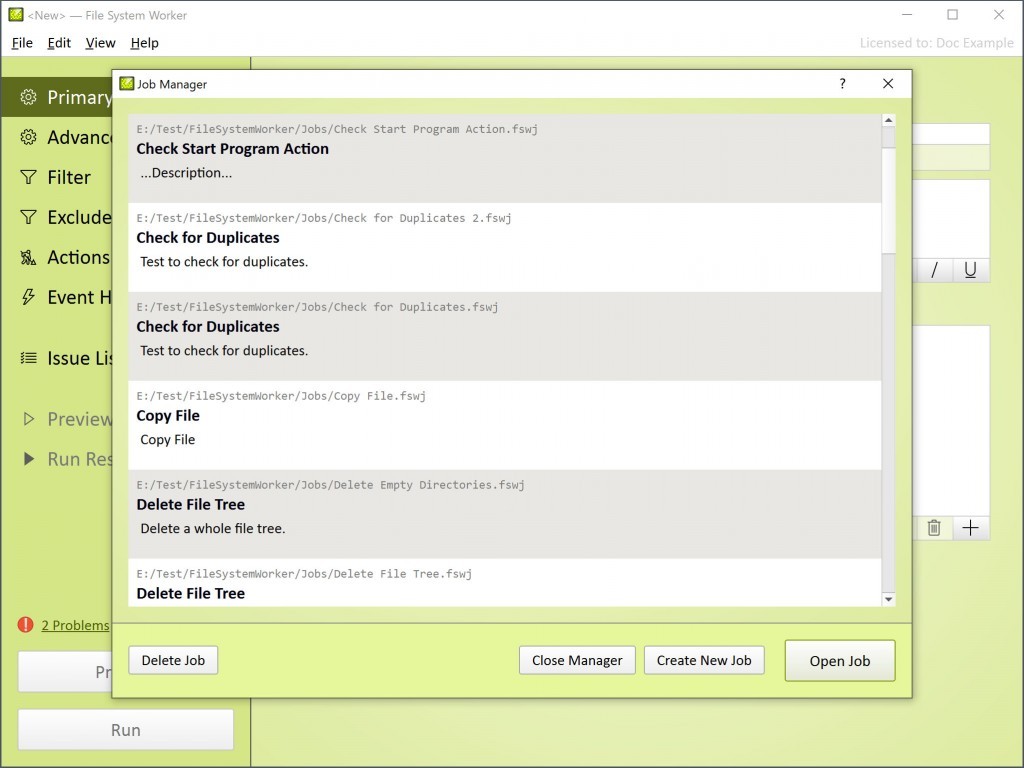
Task: Click the gear icon beside Primary
Action: [28, 97]
